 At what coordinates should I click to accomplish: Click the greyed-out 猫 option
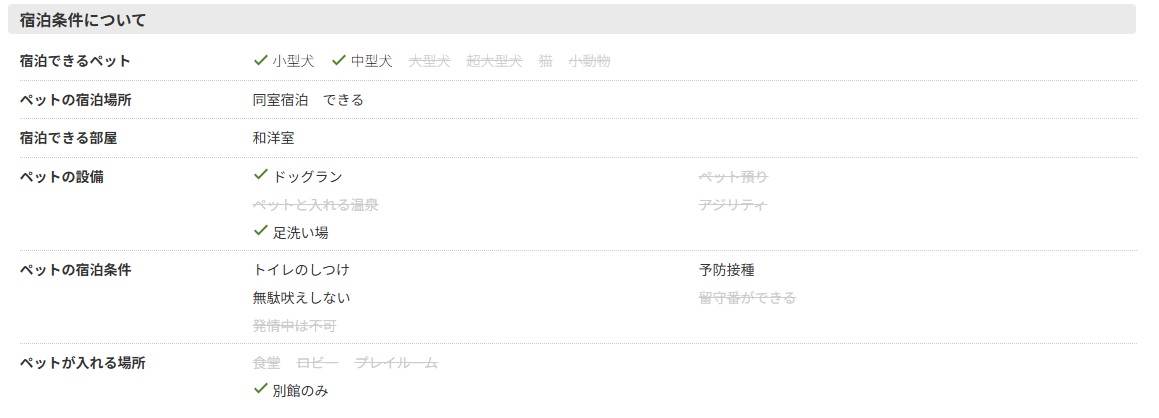[545, 61]
